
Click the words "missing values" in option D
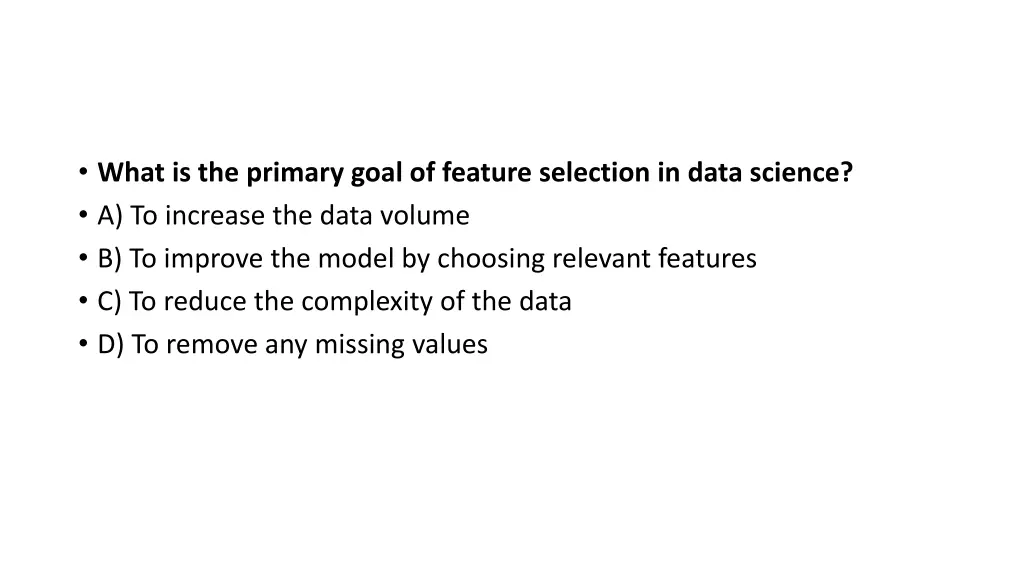[x=401, y=345]
